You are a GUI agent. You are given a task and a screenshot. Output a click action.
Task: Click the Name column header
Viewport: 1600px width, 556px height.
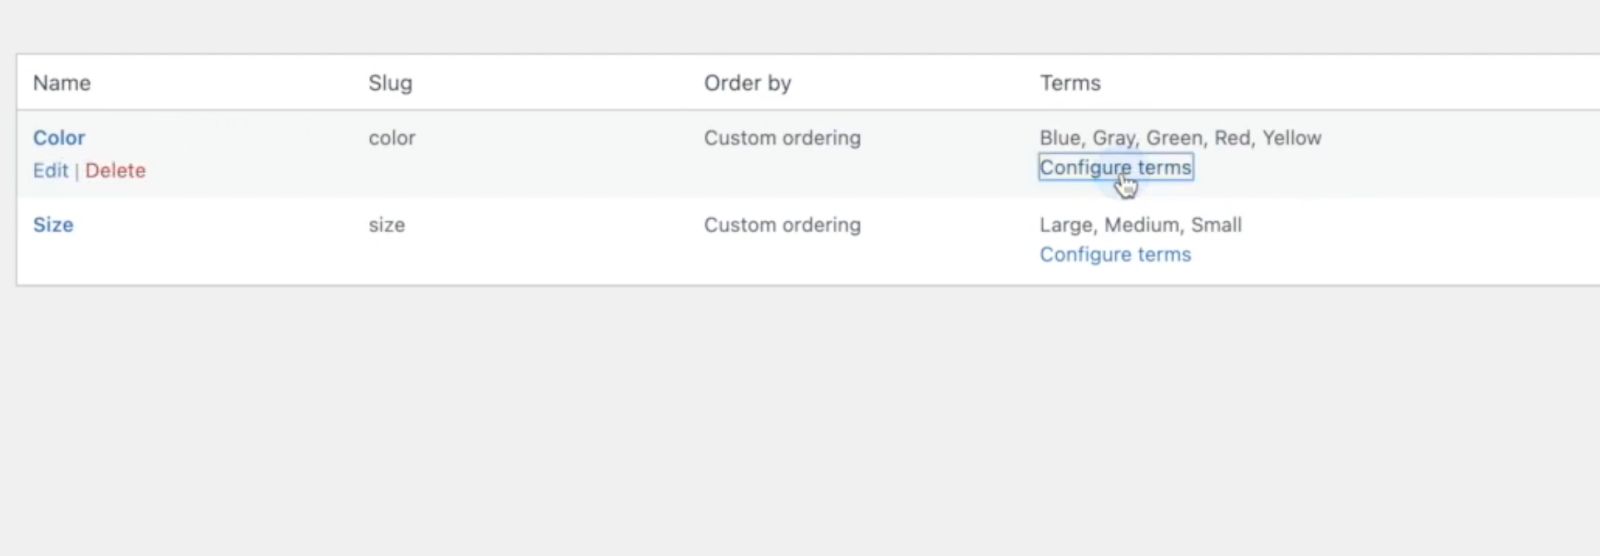pos(62,83)
